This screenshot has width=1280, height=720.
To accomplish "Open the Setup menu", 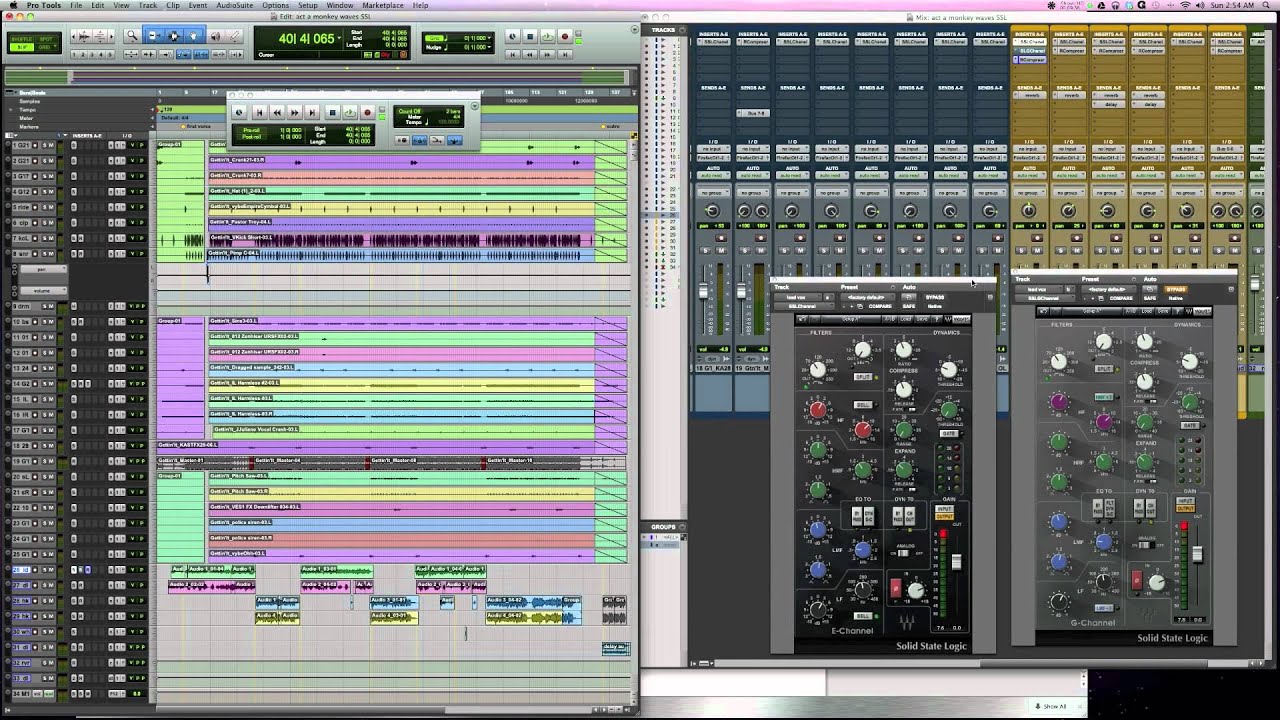I will pos(308,5).
